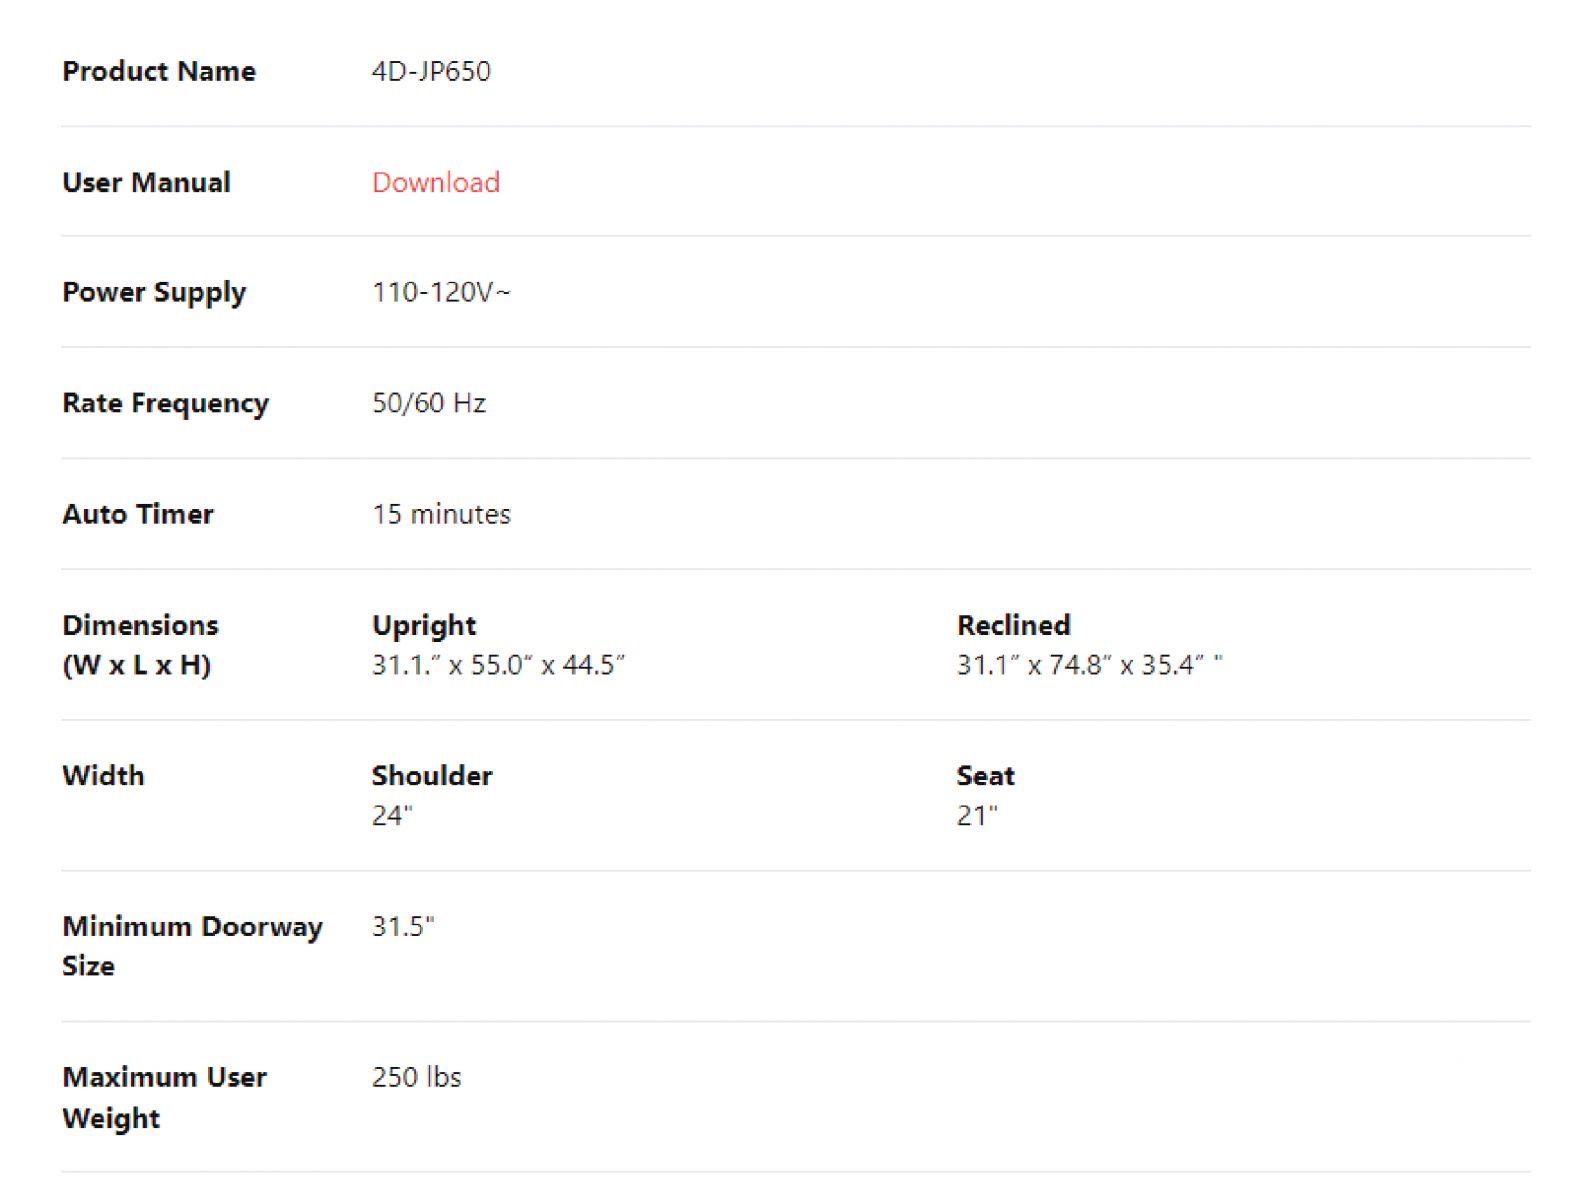
Task: Select the 50/60 Hz frequency value
Action: click(429, 403)
